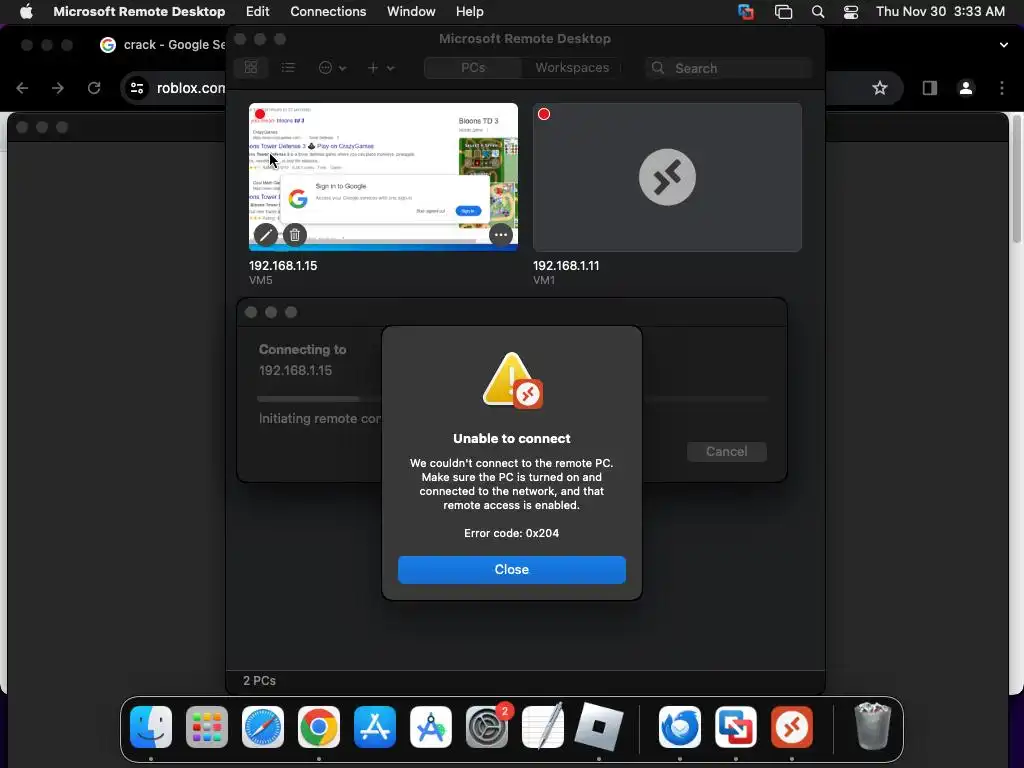This screenshot has height=768, width=1024.
Task: Open the Apple menu
Action: [x=26, y=12]
